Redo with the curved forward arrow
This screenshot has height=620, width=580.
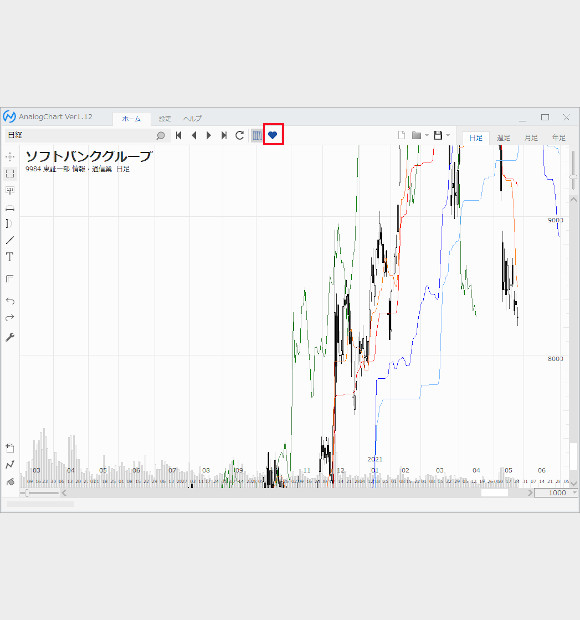tap(10, 318)
